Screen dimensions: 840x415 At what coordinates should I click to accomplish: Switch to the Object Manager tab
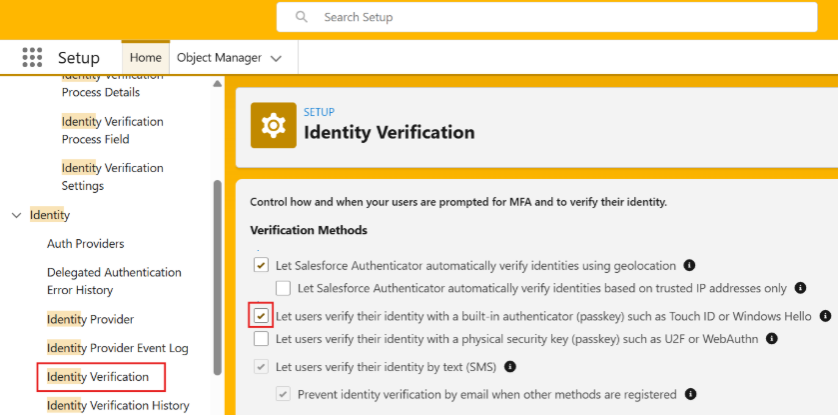coord(219,57)
